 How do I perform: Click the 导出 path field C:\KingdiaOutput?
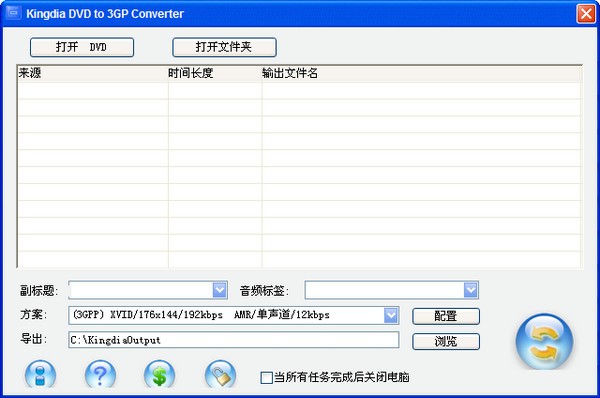point(233,340)
